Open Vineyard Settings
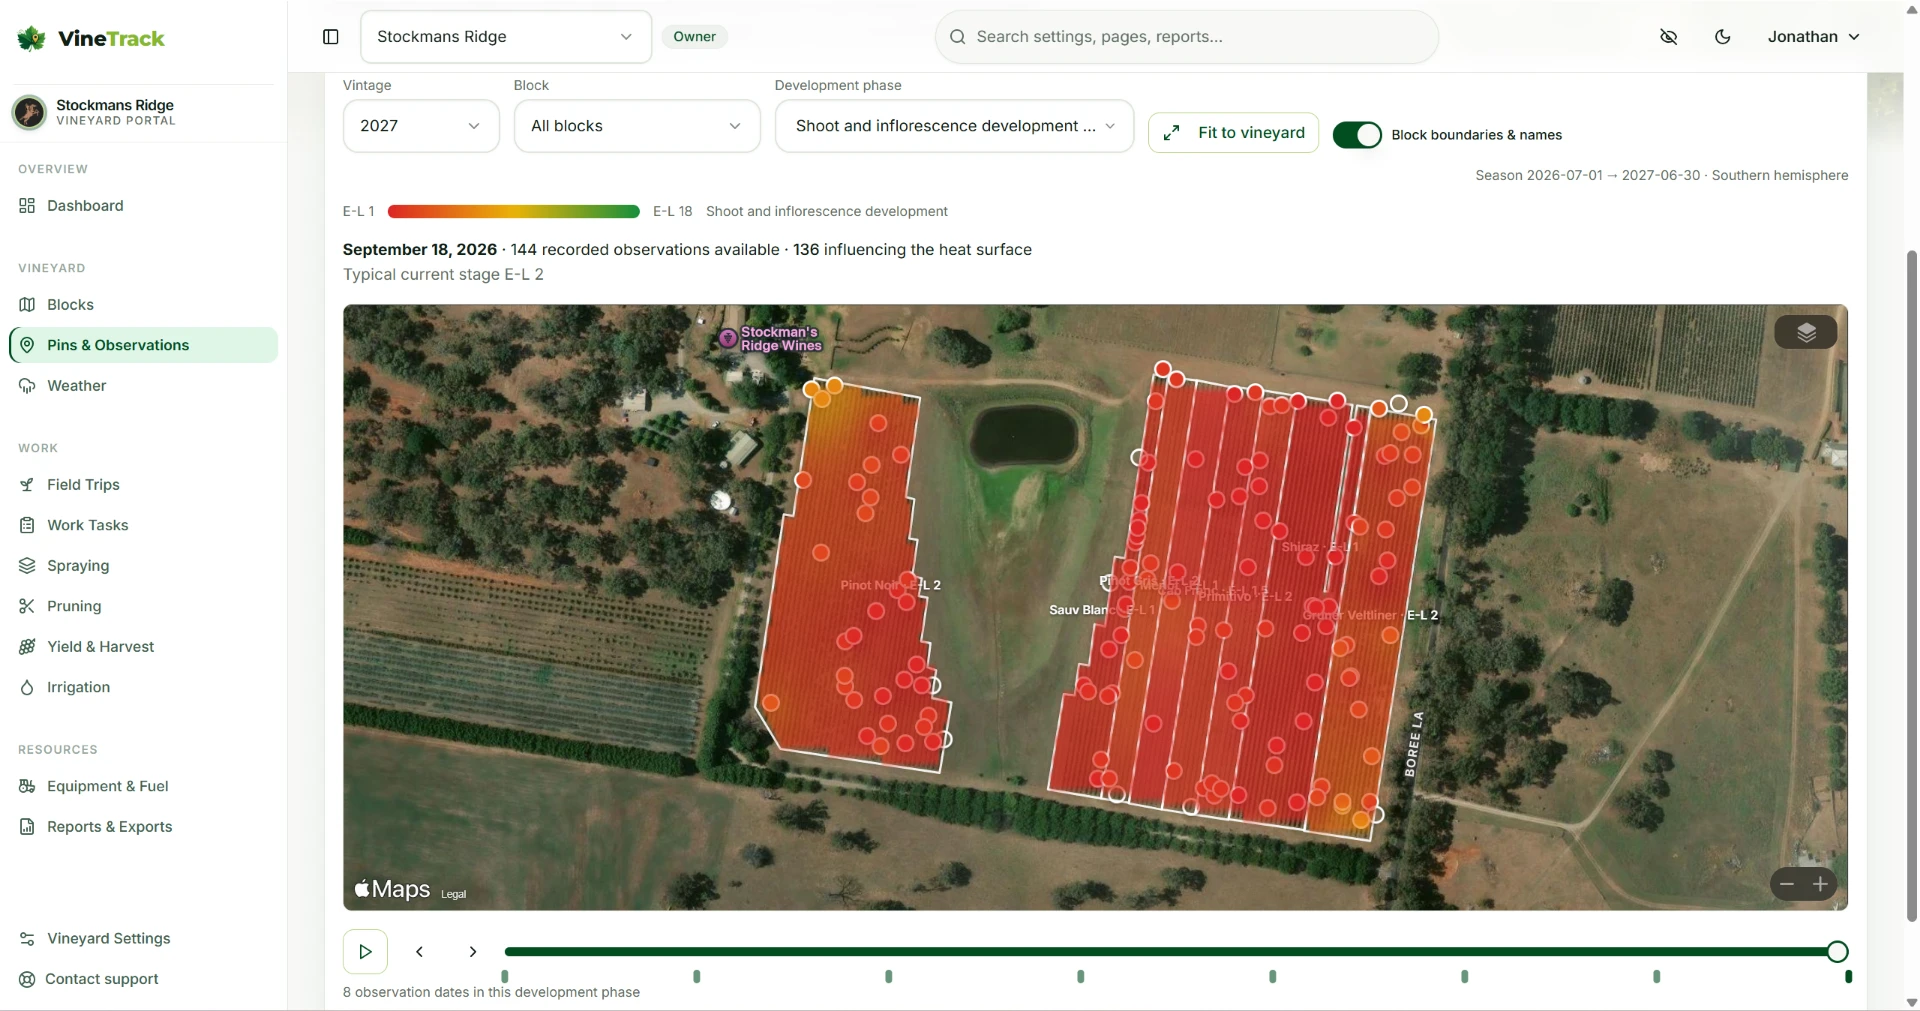The image size is (1920, 1011). tap(143, 939)
